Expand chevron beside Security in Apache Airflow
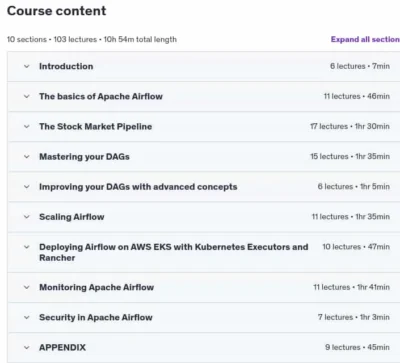 click(x=27, y=317)
